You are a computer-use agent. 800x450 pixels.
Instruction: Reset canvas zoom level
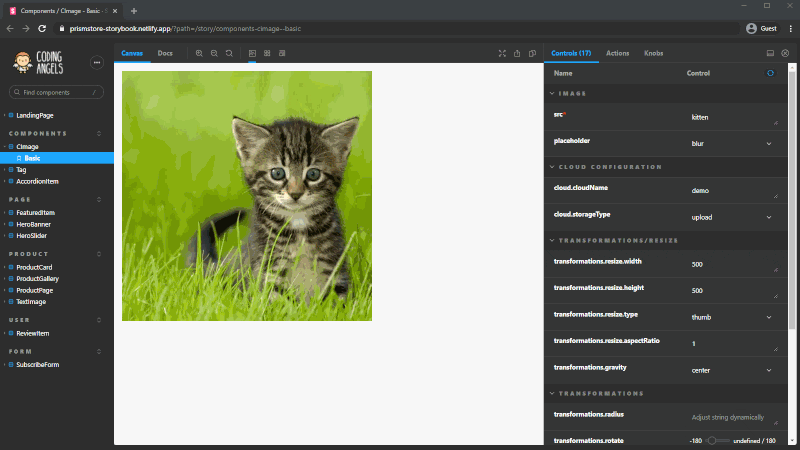[229, 53]
